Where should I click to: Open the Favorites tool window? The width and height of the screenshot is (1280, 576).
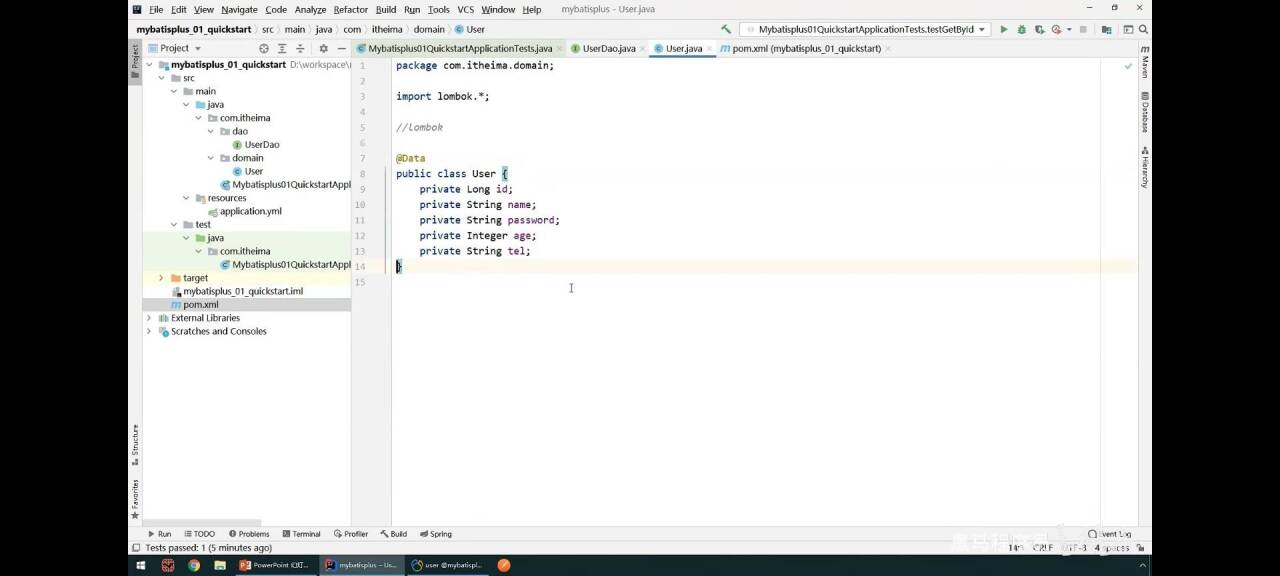[135, 499]
